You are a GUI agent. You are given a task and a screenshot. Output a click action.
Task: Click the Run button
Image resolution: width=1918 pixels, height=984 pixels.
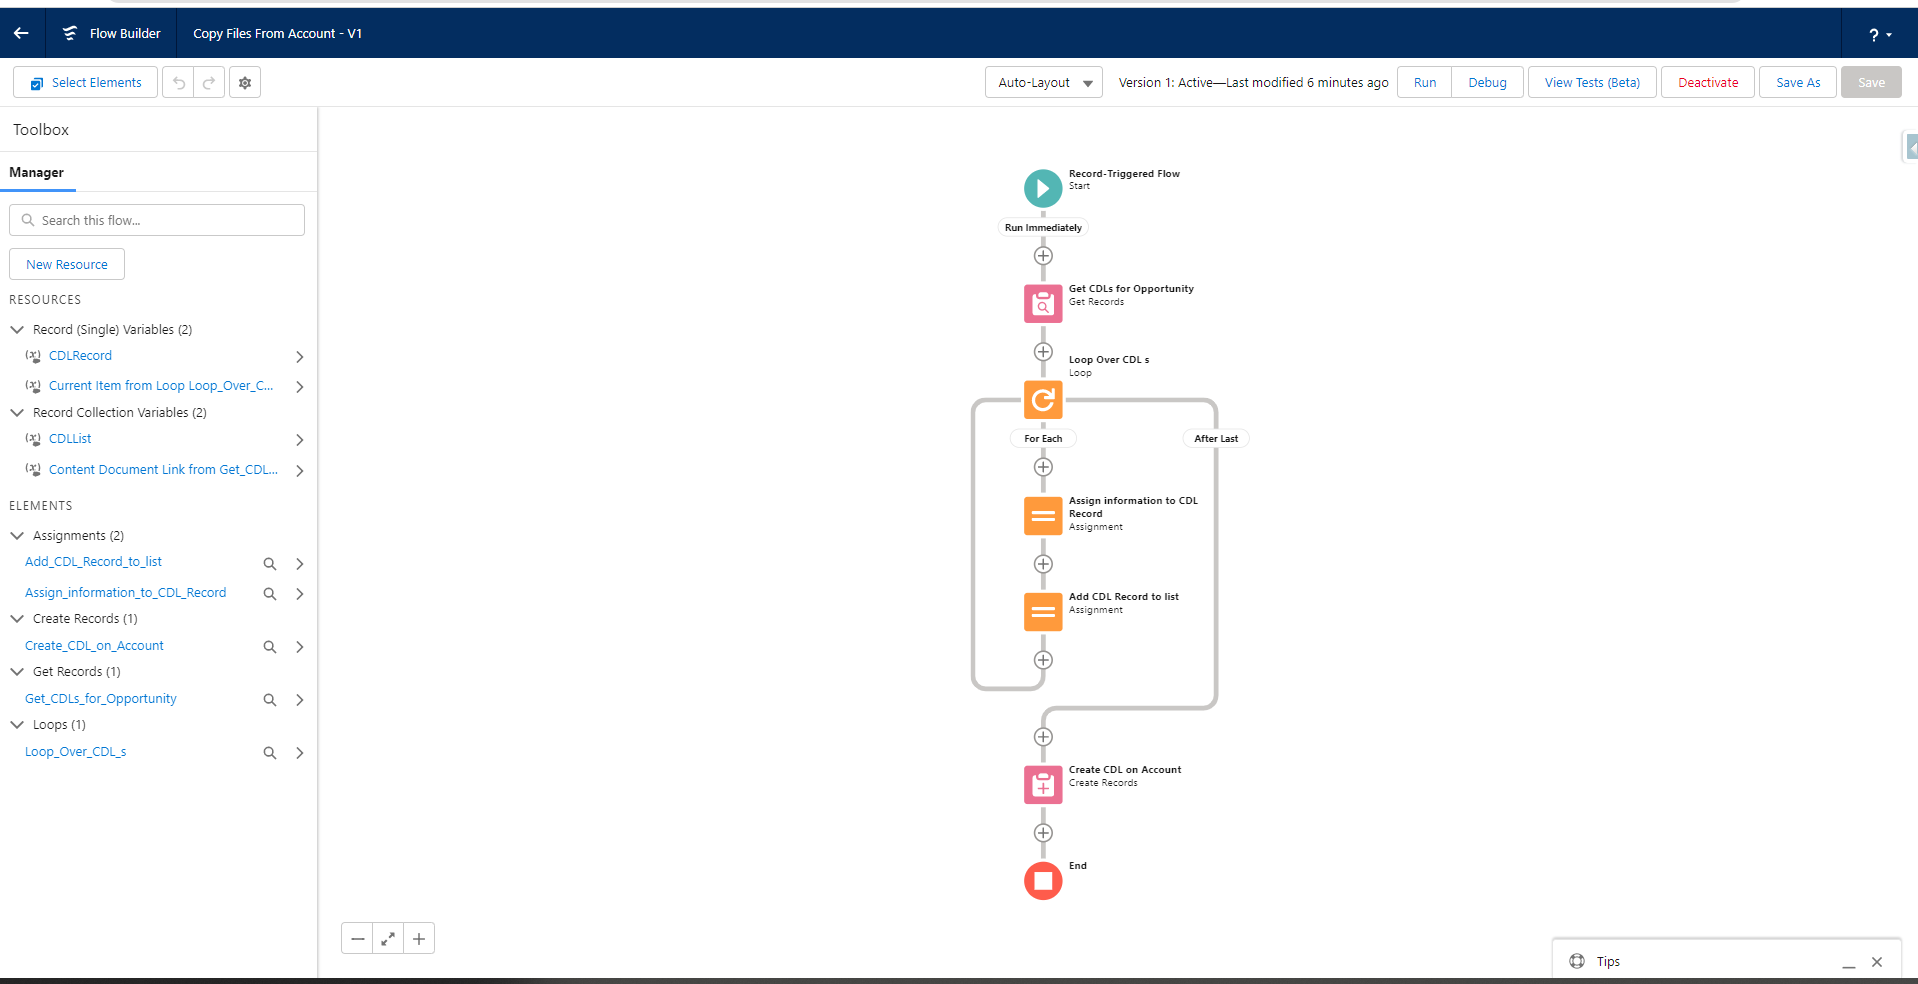(x=1425, y=83)
